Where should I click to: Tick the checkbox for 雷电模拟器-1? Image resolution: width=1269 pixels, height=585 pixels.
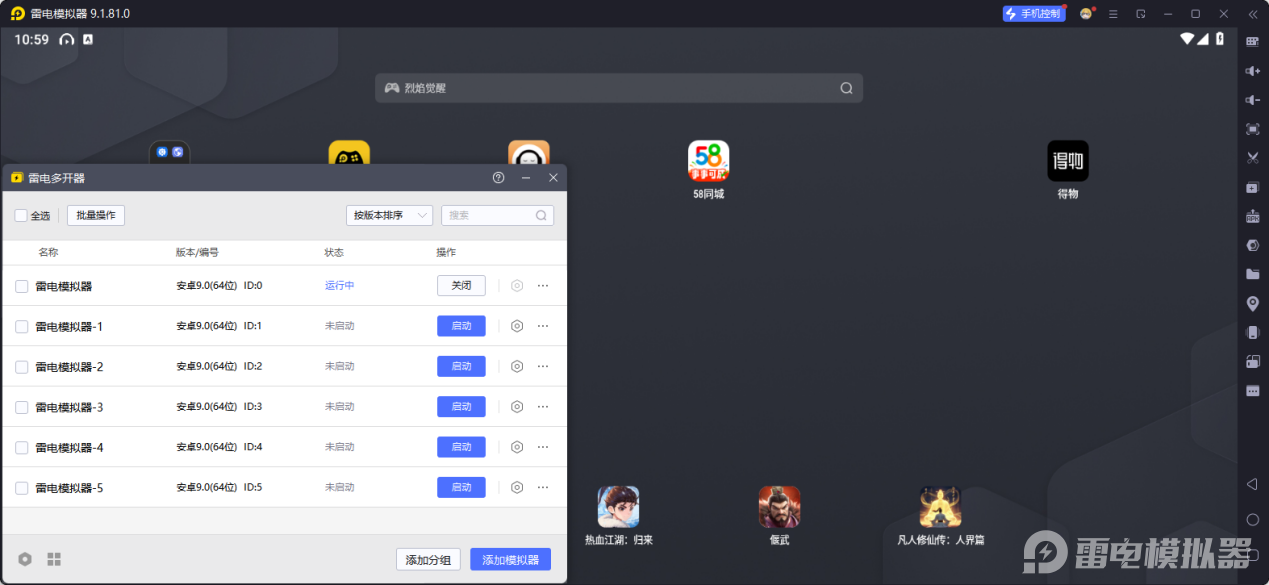[x=21, y=326]
